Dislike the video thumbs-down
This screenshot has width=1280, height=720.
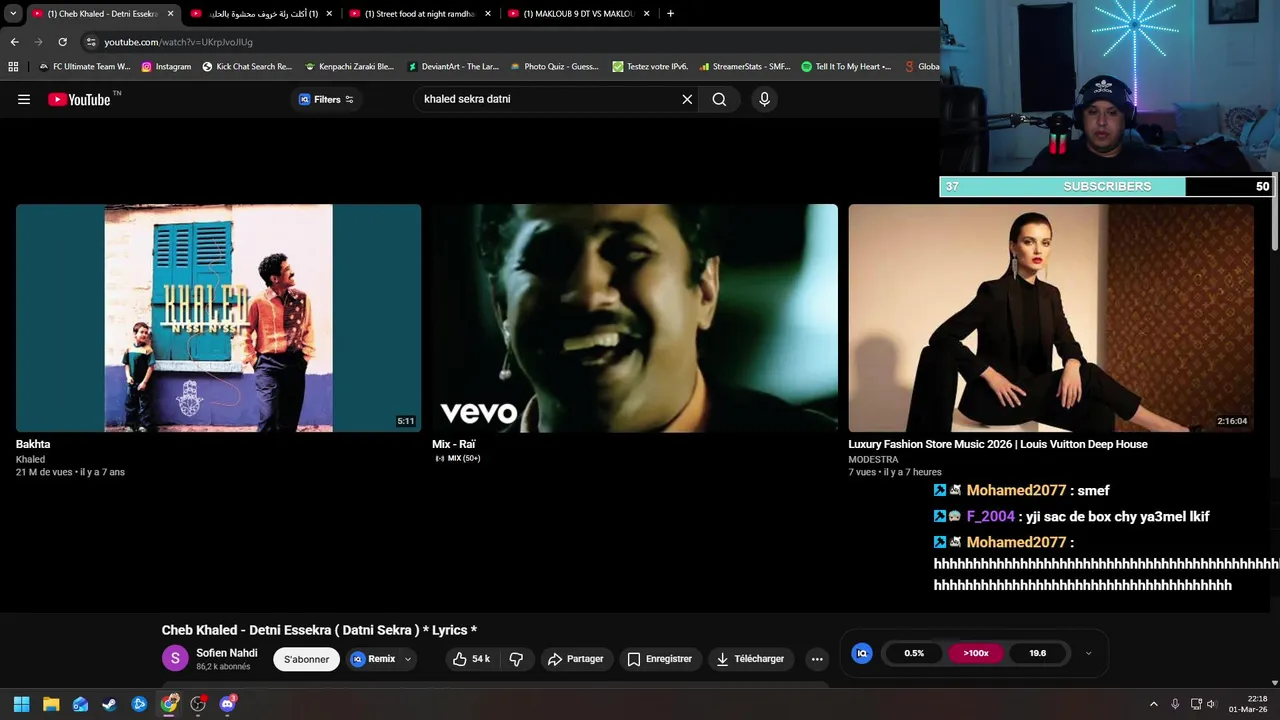click(x=517, y=659)
